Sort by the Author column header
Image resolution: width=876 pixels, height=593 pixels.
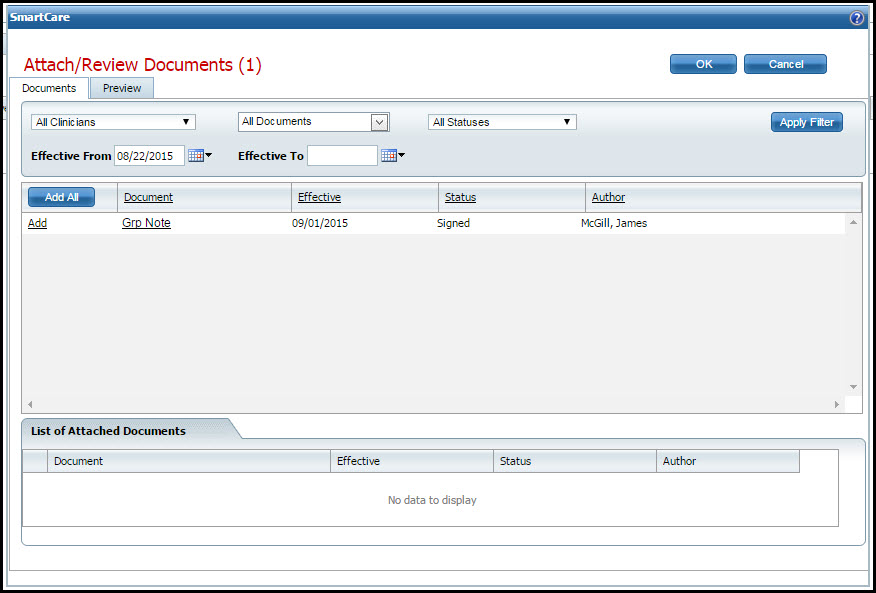[x=608, y=197]
